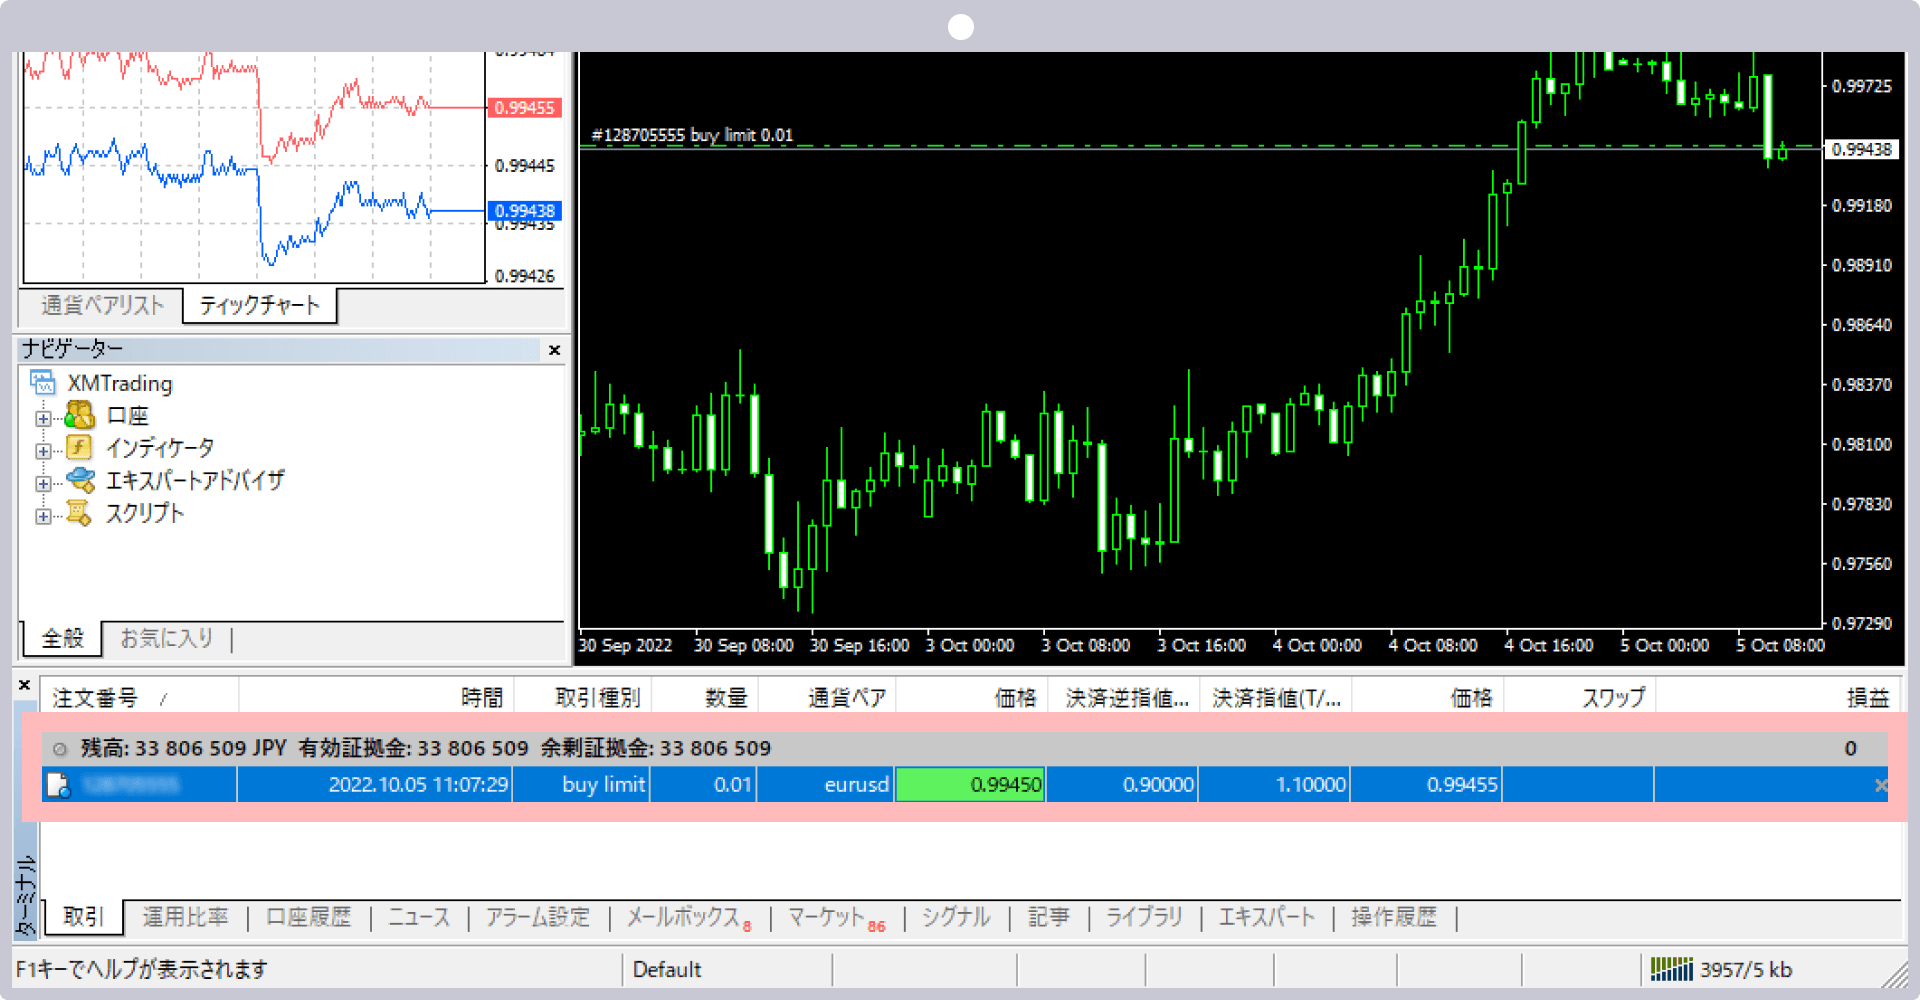Select the 口座 tree item label
Image resolution: width=1920 pixels, height=1000 pixels.
128,416
